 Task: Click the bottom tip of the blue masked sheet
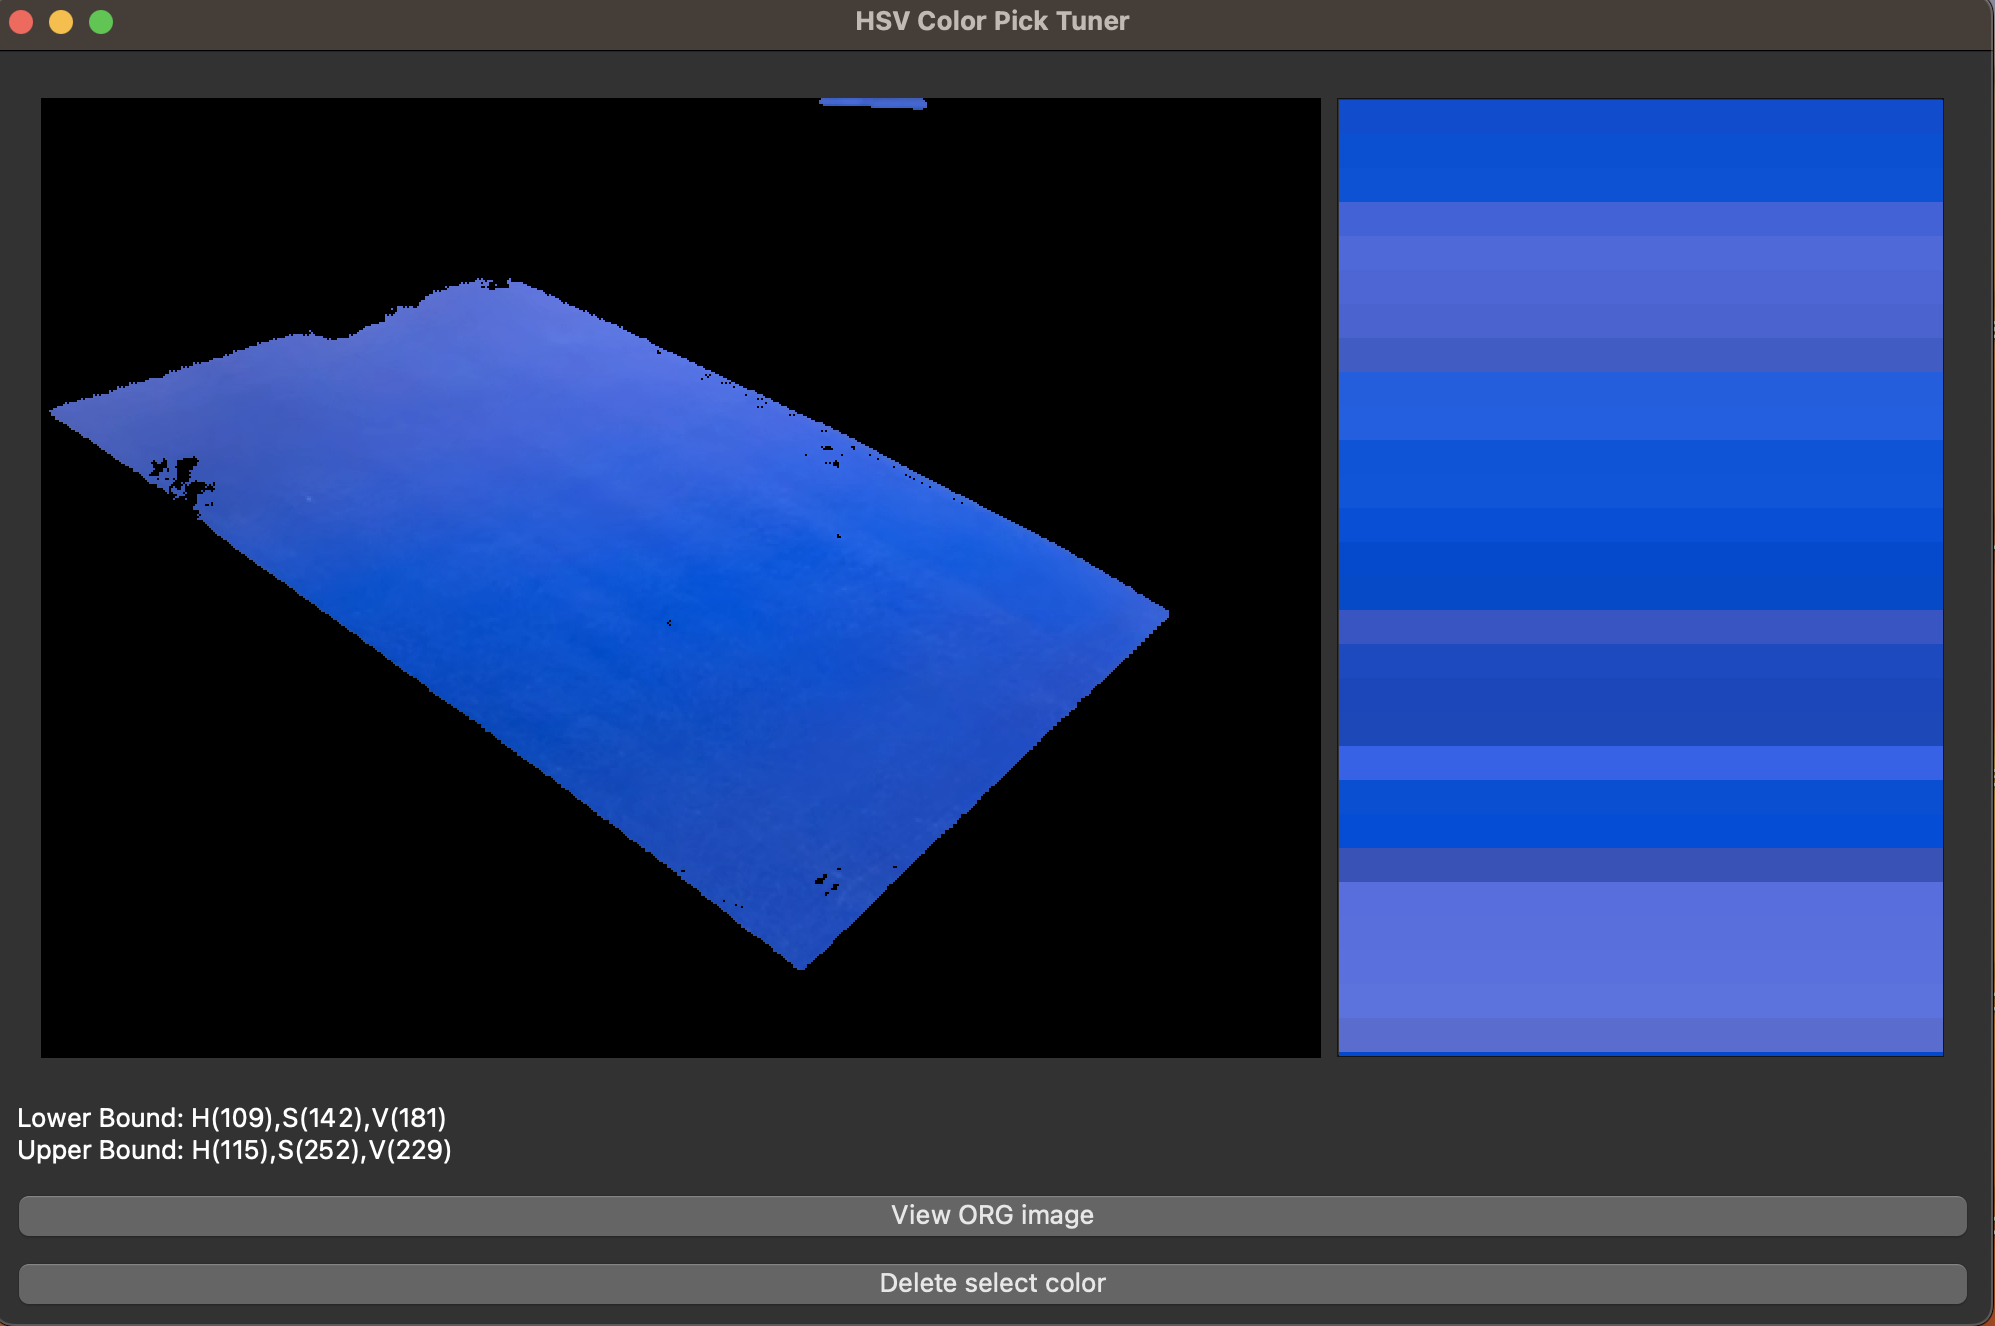801,964
